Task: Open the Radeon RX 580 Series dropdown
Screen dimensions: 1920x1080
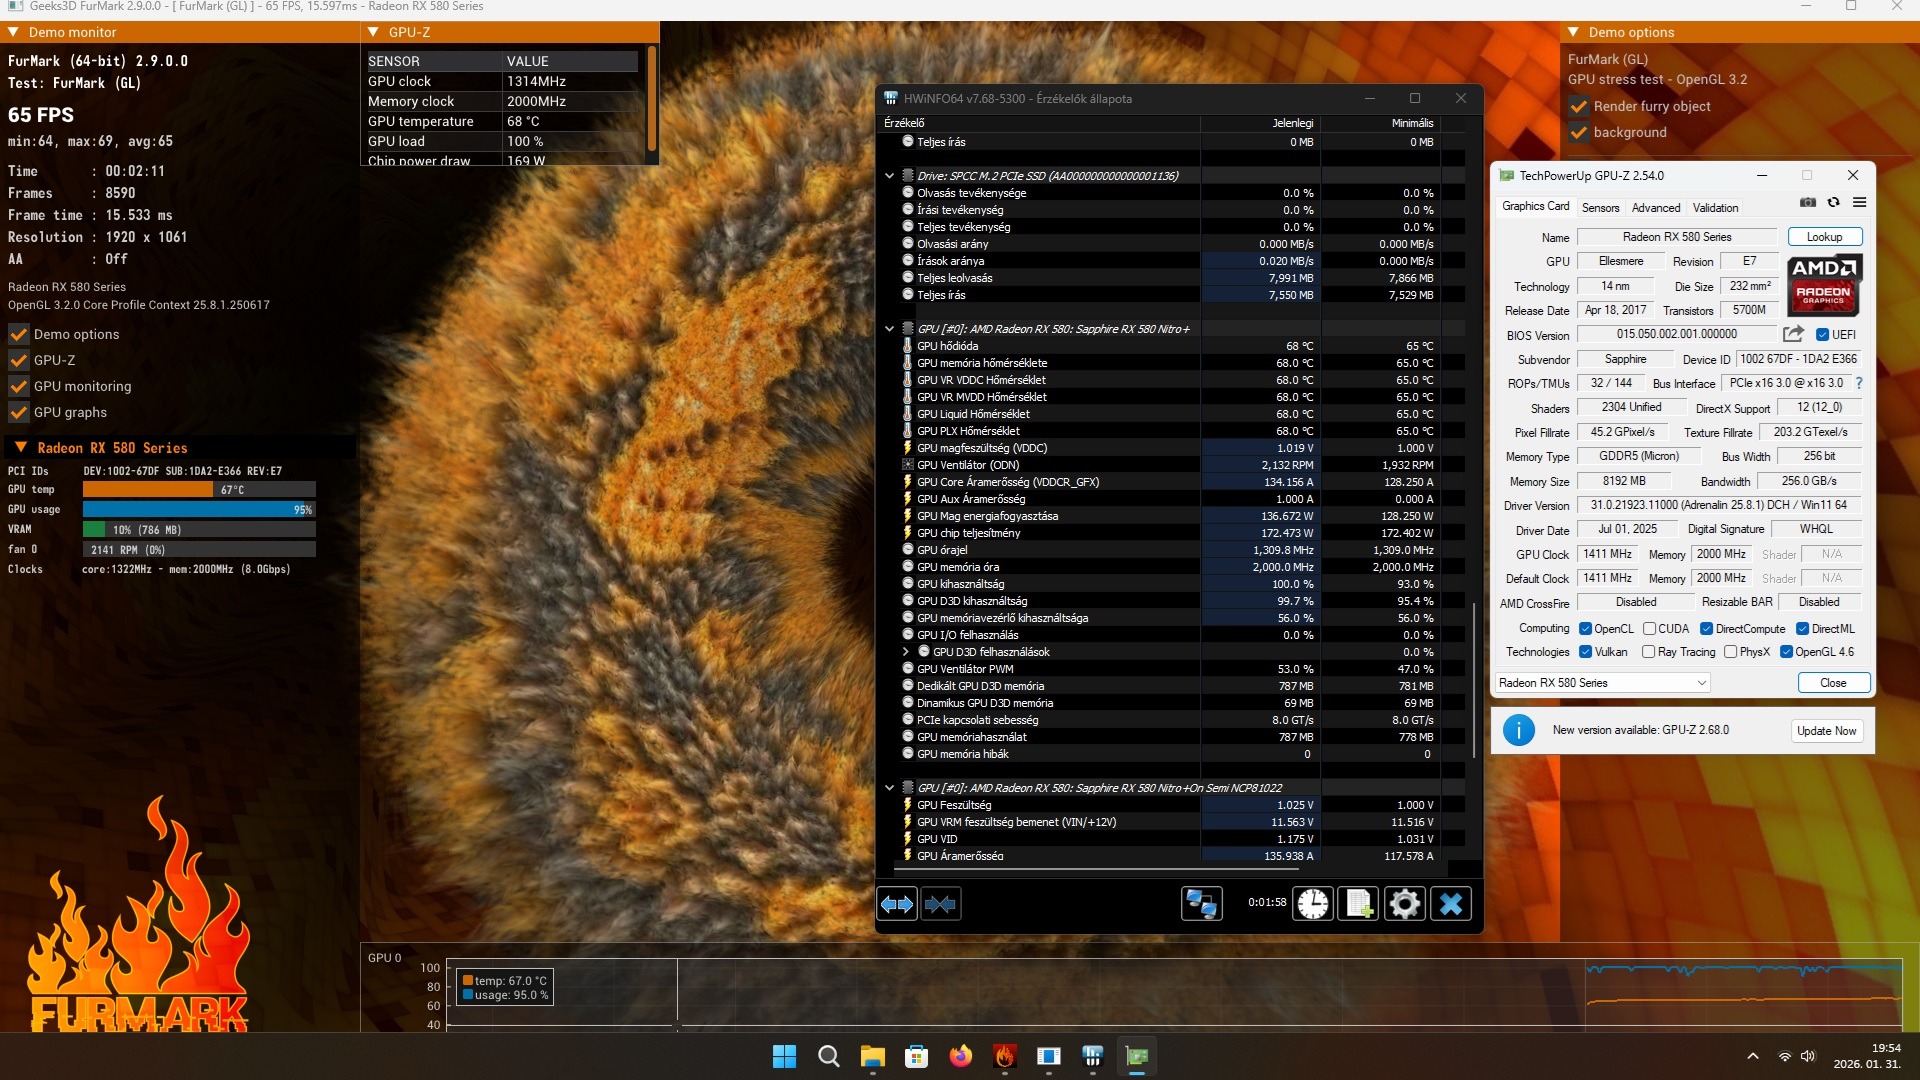Action: tap(1603, 683)
